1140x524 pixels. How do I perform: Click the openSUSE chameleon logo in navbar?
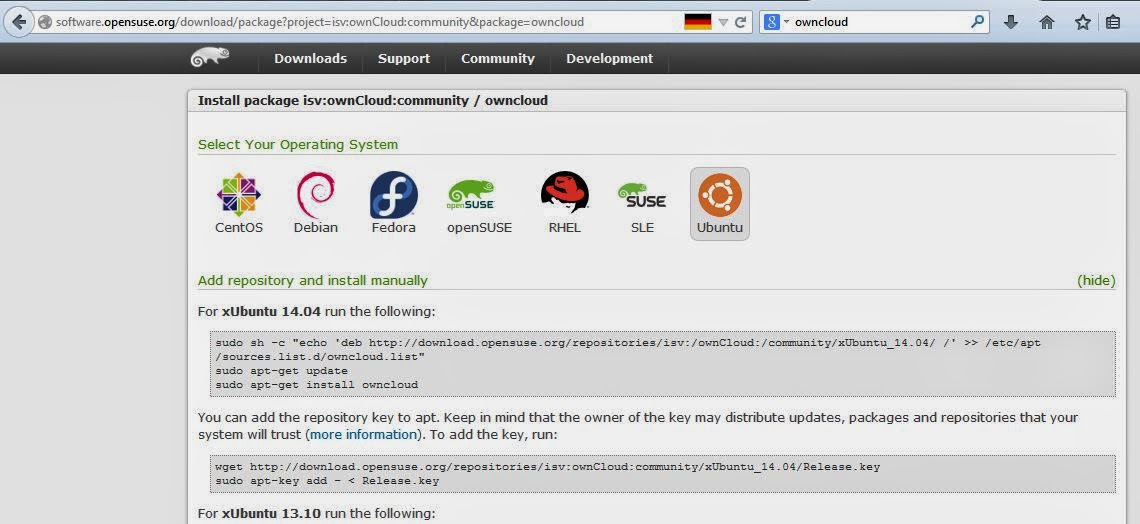(x=210, y=57)
